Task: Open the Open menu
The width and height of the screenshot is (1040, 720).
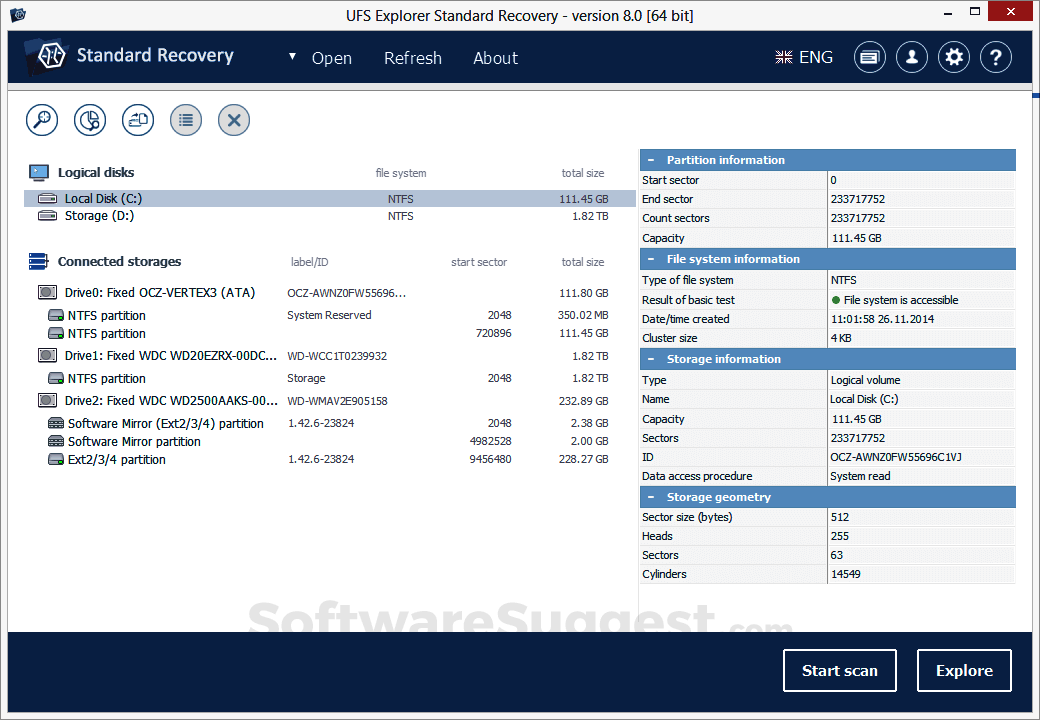Action: pos(332,58)
